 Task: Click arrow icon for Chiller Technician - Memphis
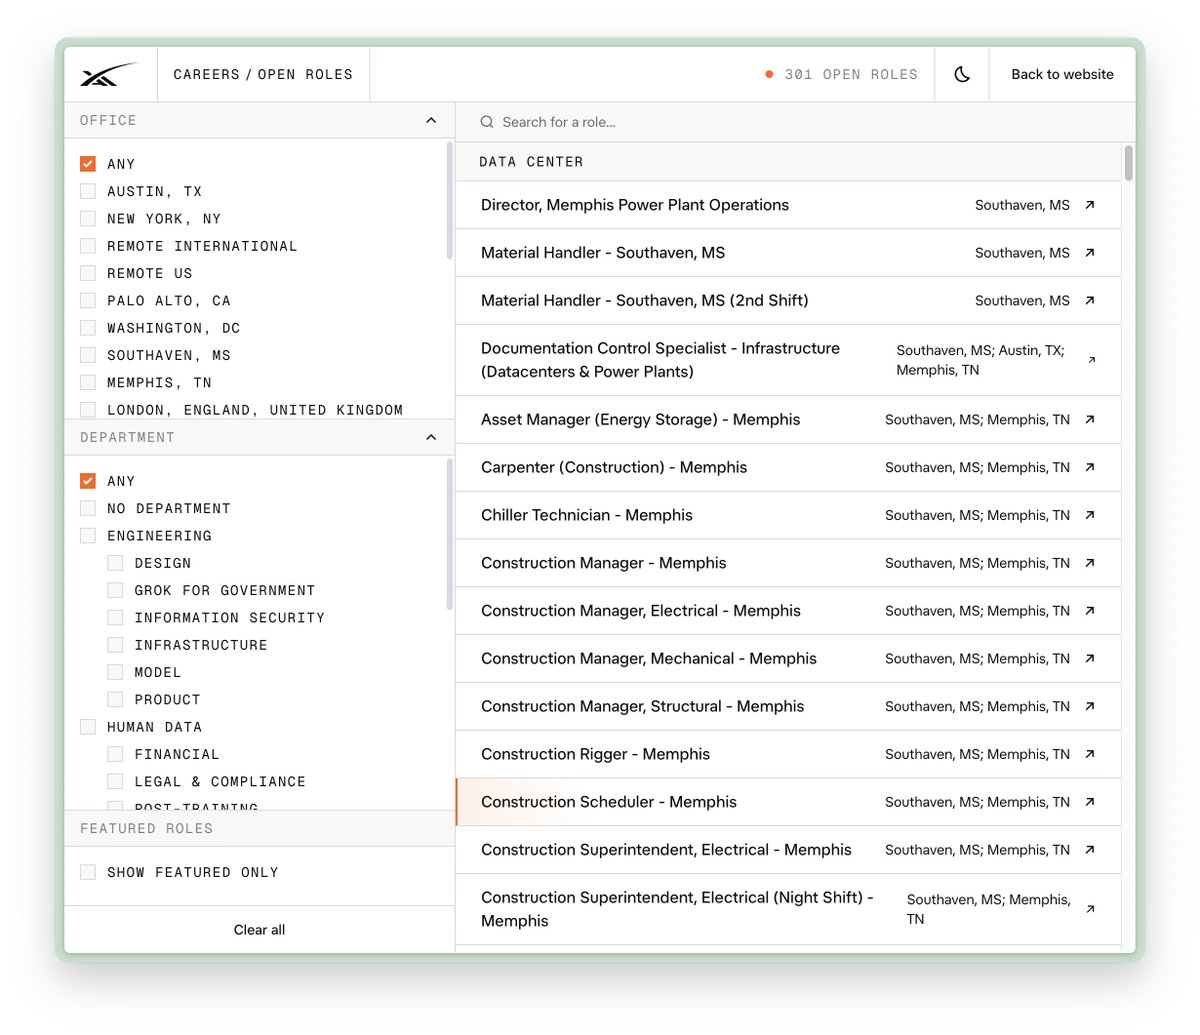point(1090,515)
